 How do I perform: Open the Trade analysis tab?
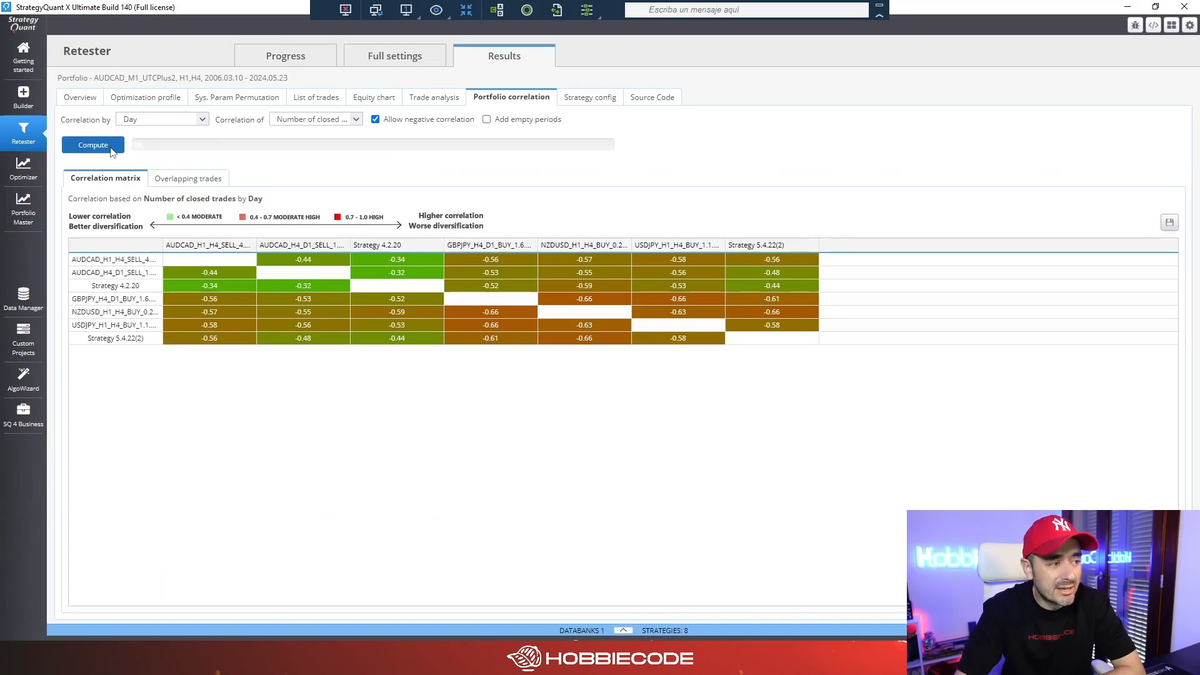[x=434, y=97]
